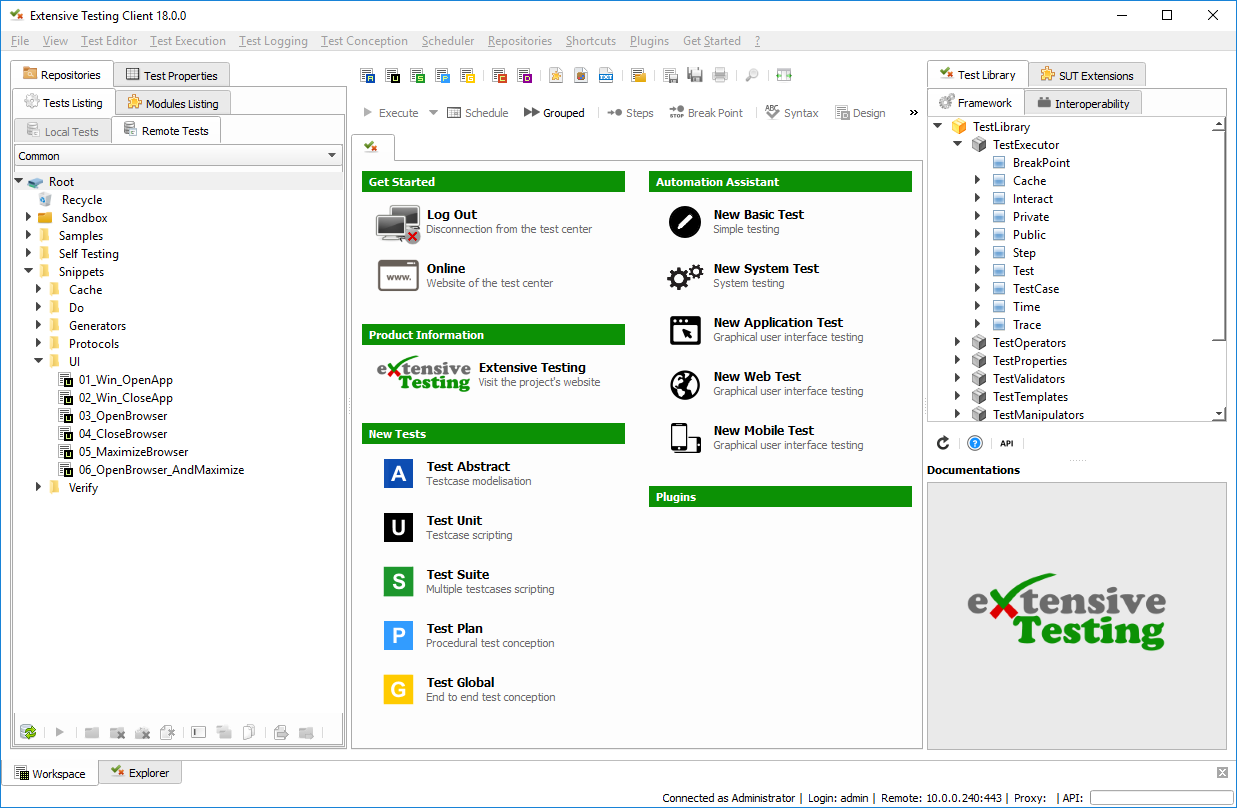Screen dimensions: 1237x808
Task: Toggle the Grouped execution mode
Action: click(554, 113)
